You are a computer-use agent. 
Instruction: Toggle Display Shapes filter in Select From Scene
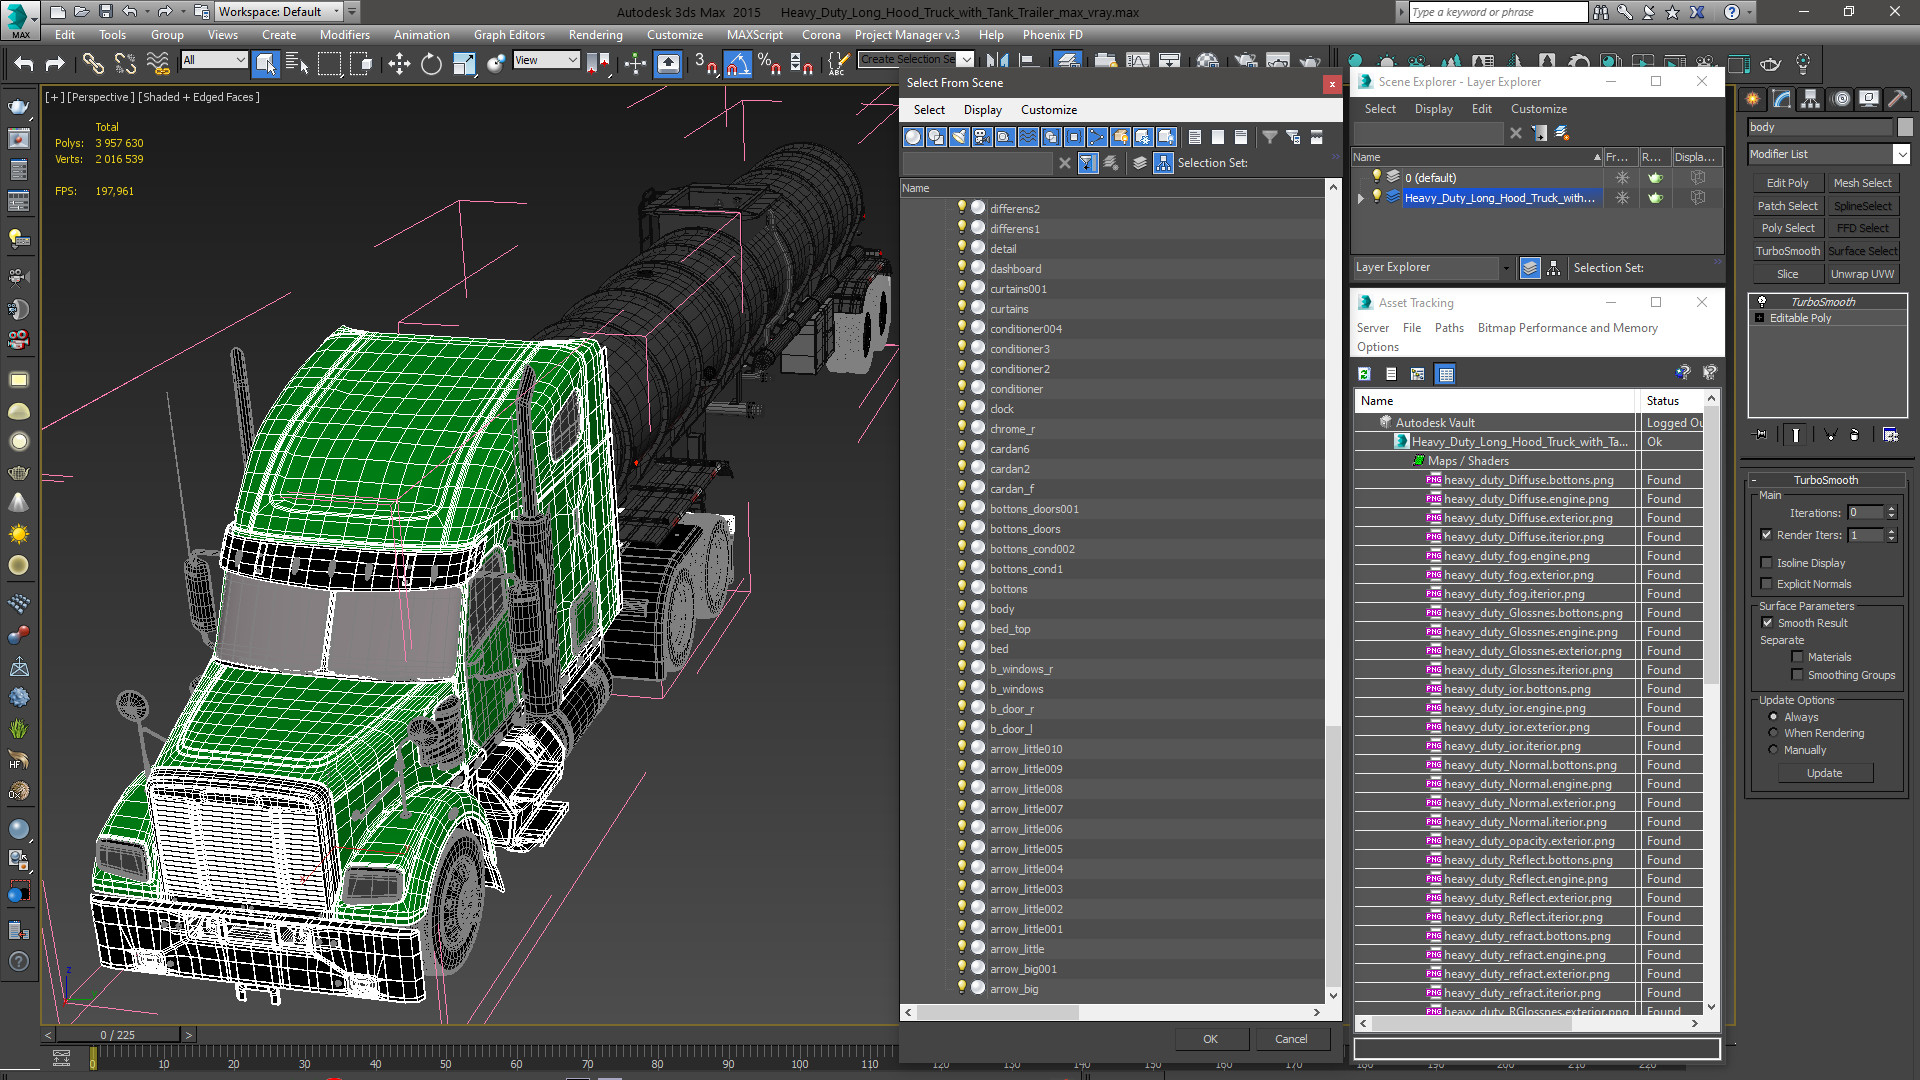pos(936,137)
